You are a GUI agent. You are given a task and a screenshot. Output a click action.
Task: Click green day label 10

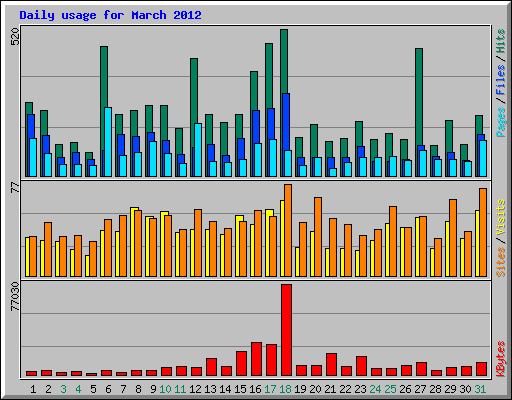pos(165,389)
